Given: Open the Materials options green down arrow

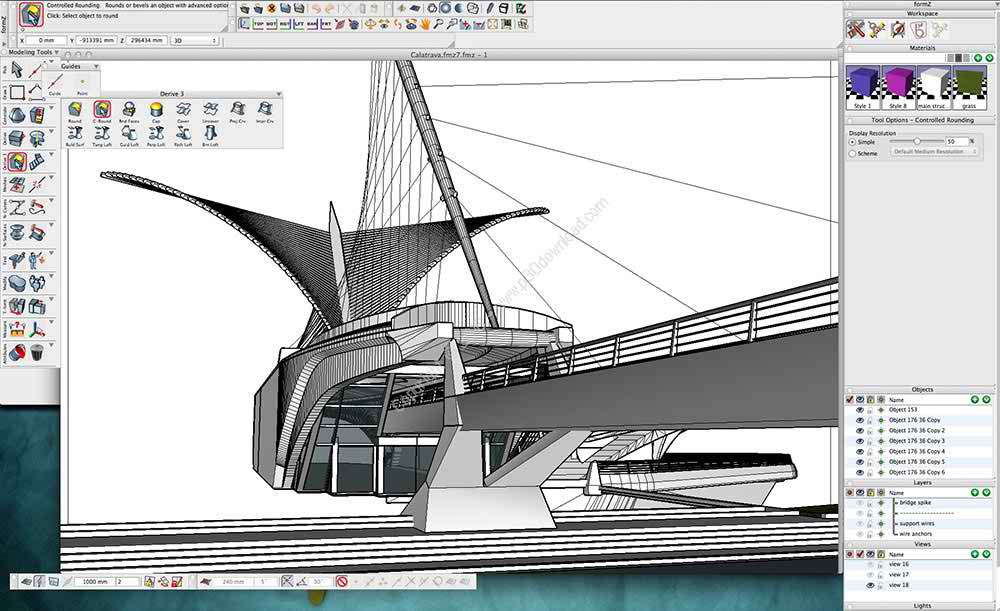Looking at the screenshot, I should [x=989, y=58].
